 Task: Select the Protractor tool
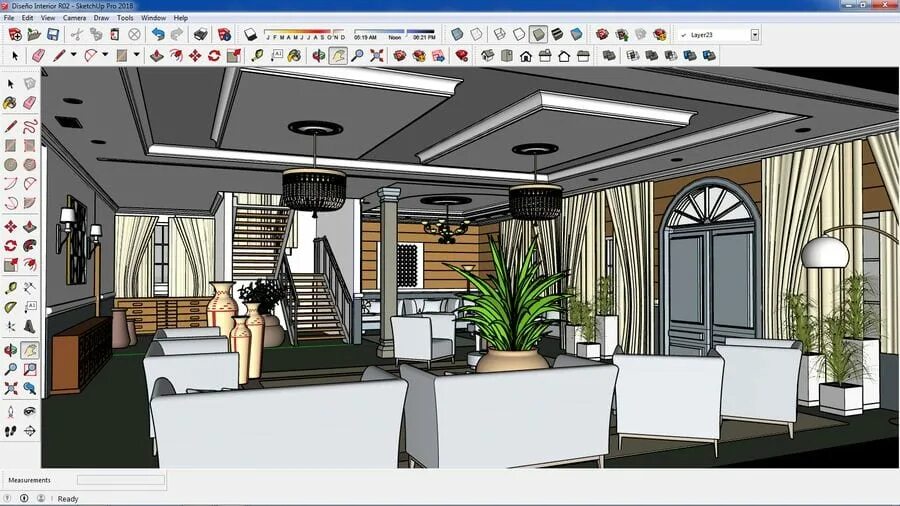click(10, 308)
